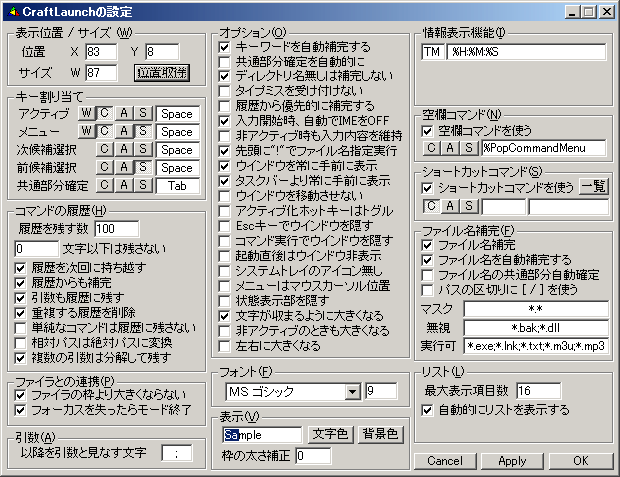Toggle C modifier for 空欄コマンド
This screenshot has height=477, width=620.
[431, 148]
